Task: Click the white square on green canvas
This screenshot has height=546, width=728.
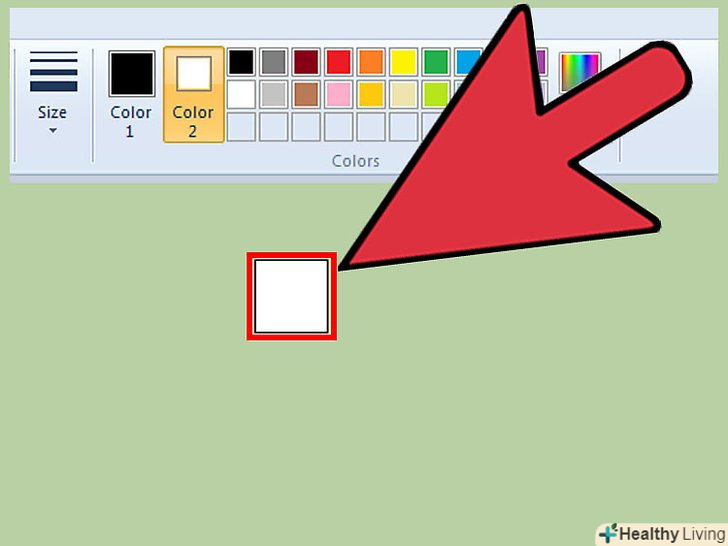Action: (x=292, y=296)
